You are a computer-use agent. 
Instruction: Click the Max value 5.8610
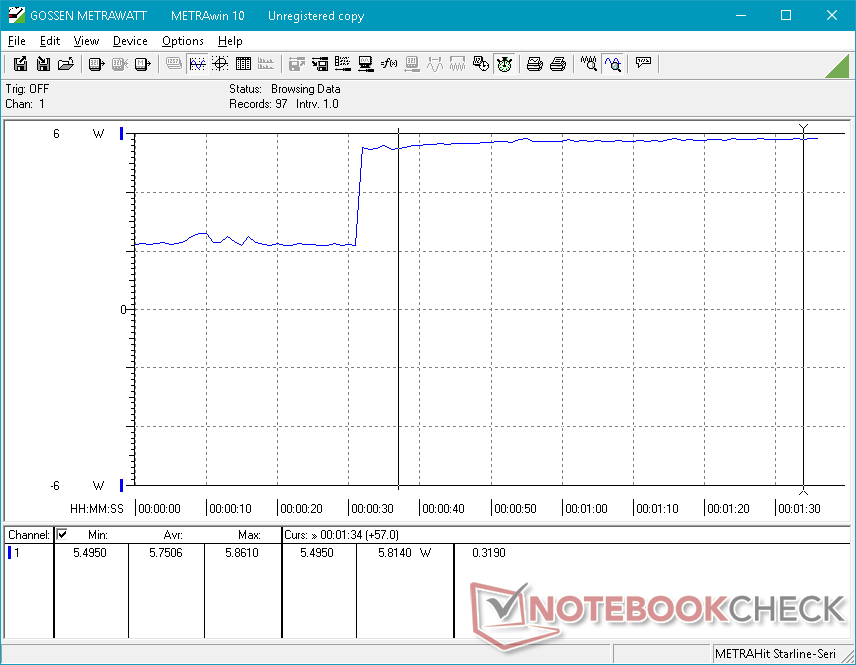(x=241, y=553)
